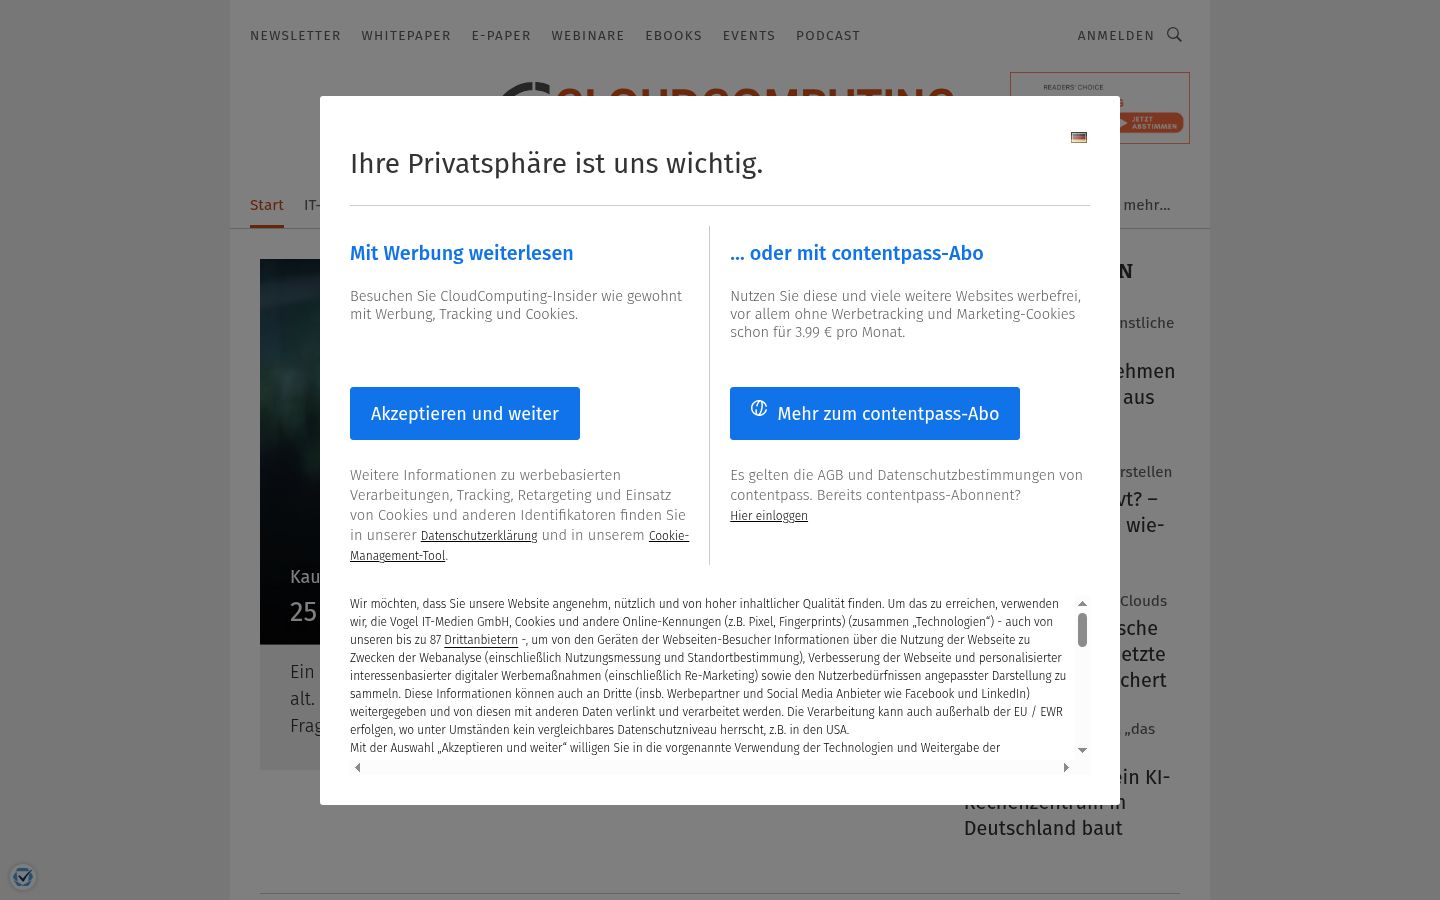Screen dimensions: 1440x900
Task: Open the search magnifier icon
Action: [x=1174, y=35]
